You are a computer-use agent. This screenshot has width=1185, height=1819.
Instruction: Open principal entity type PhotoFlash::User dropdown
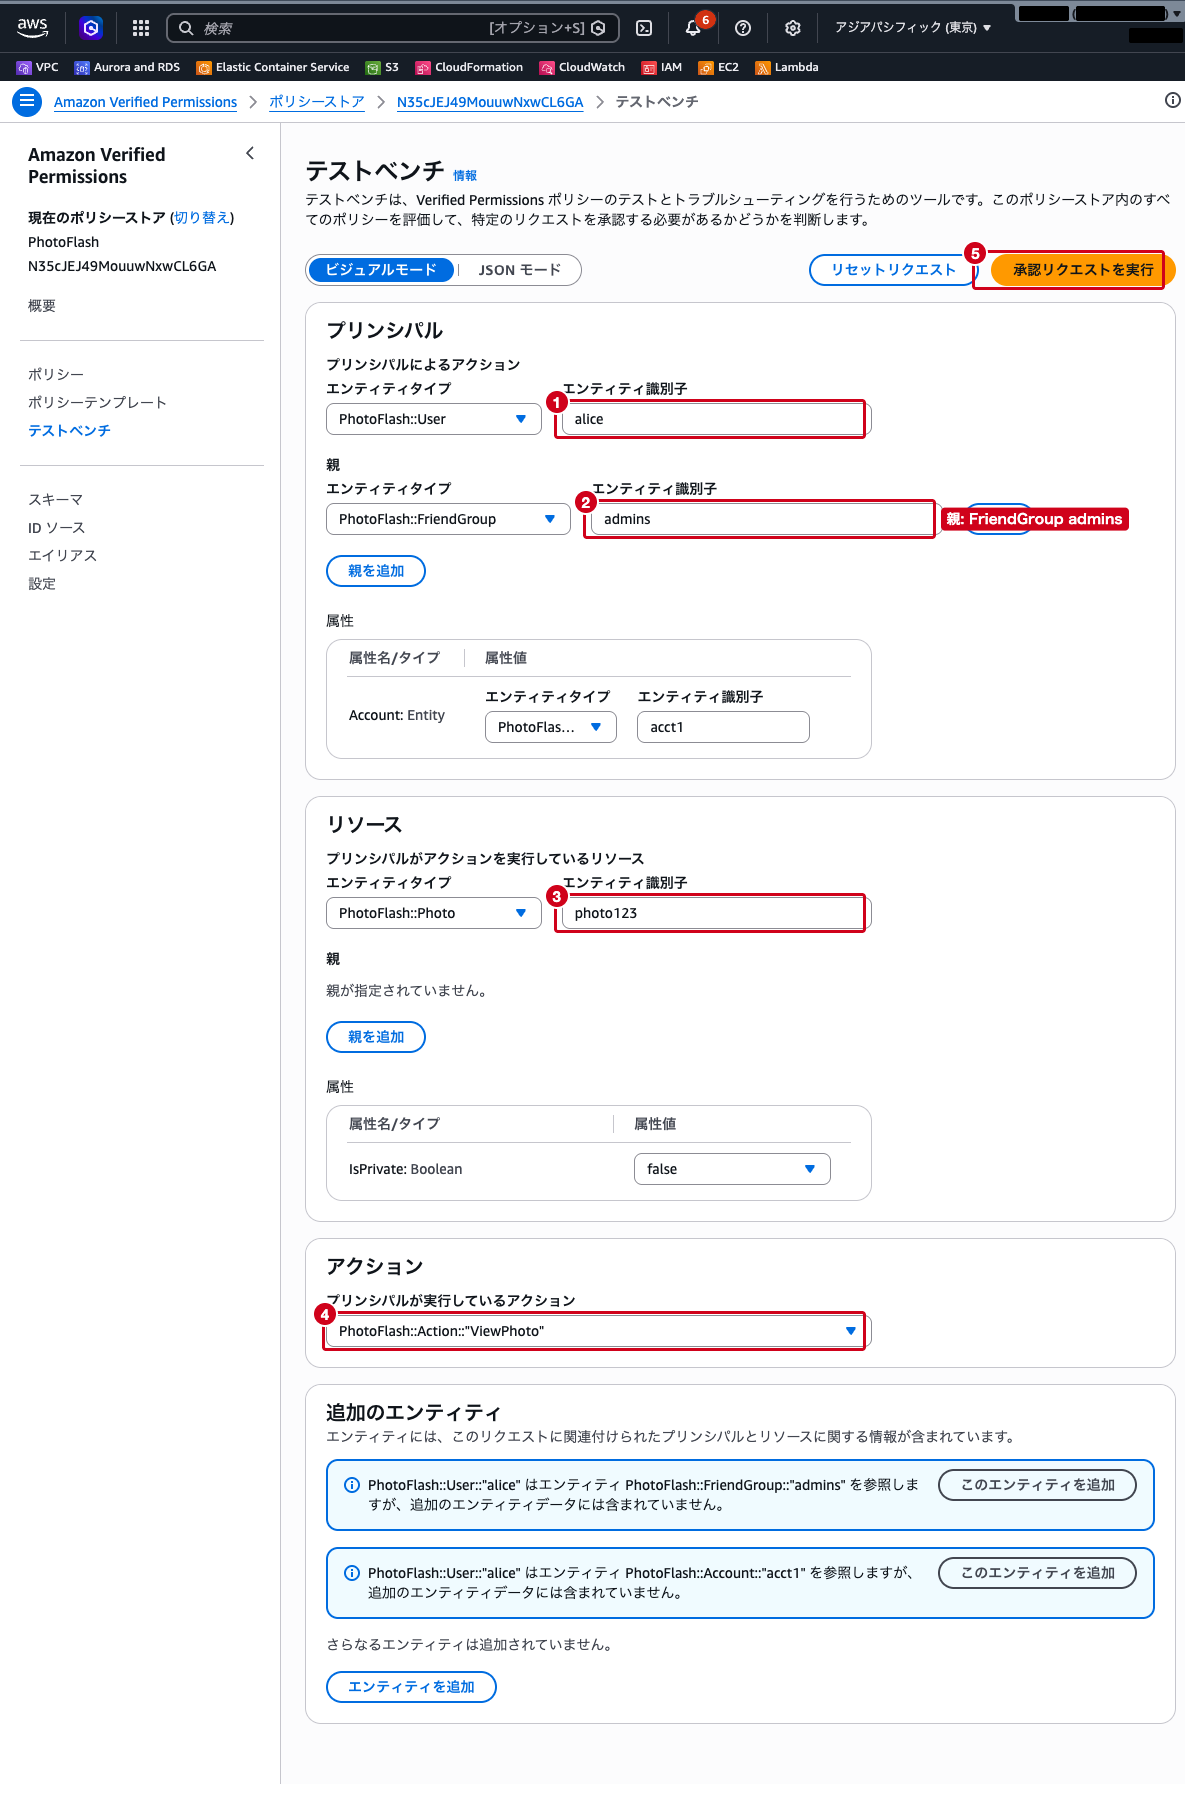434,419
